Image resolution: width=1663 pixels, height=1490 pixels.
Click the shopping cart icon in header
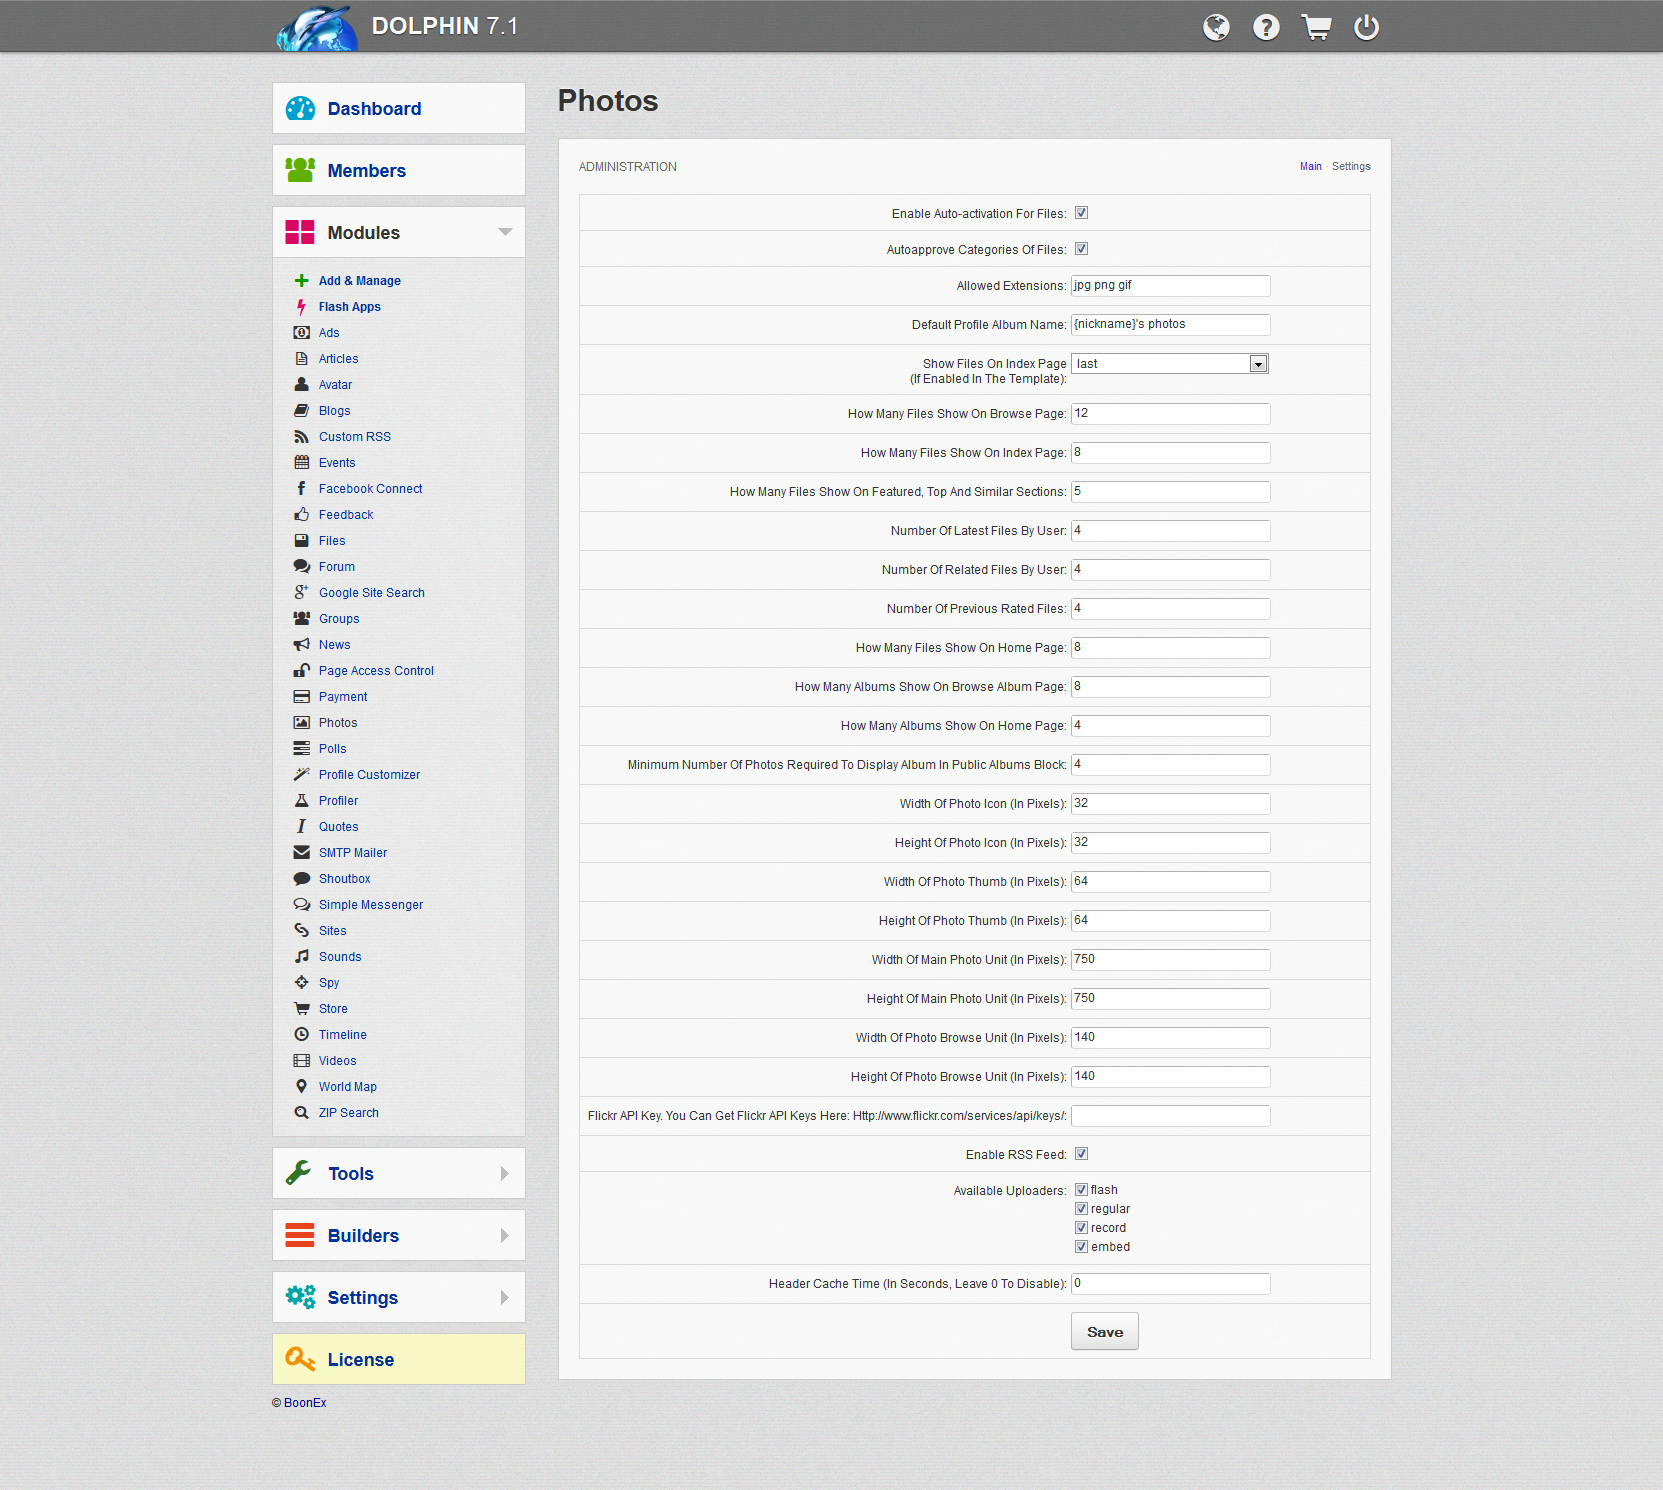coord(1316,27)
